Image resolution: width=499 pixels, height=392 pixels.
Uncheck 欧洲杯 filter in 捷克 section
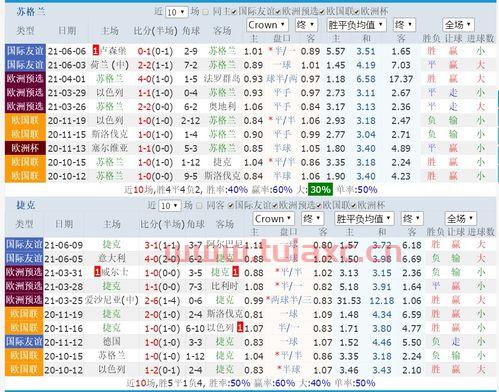tap(354, 206)
